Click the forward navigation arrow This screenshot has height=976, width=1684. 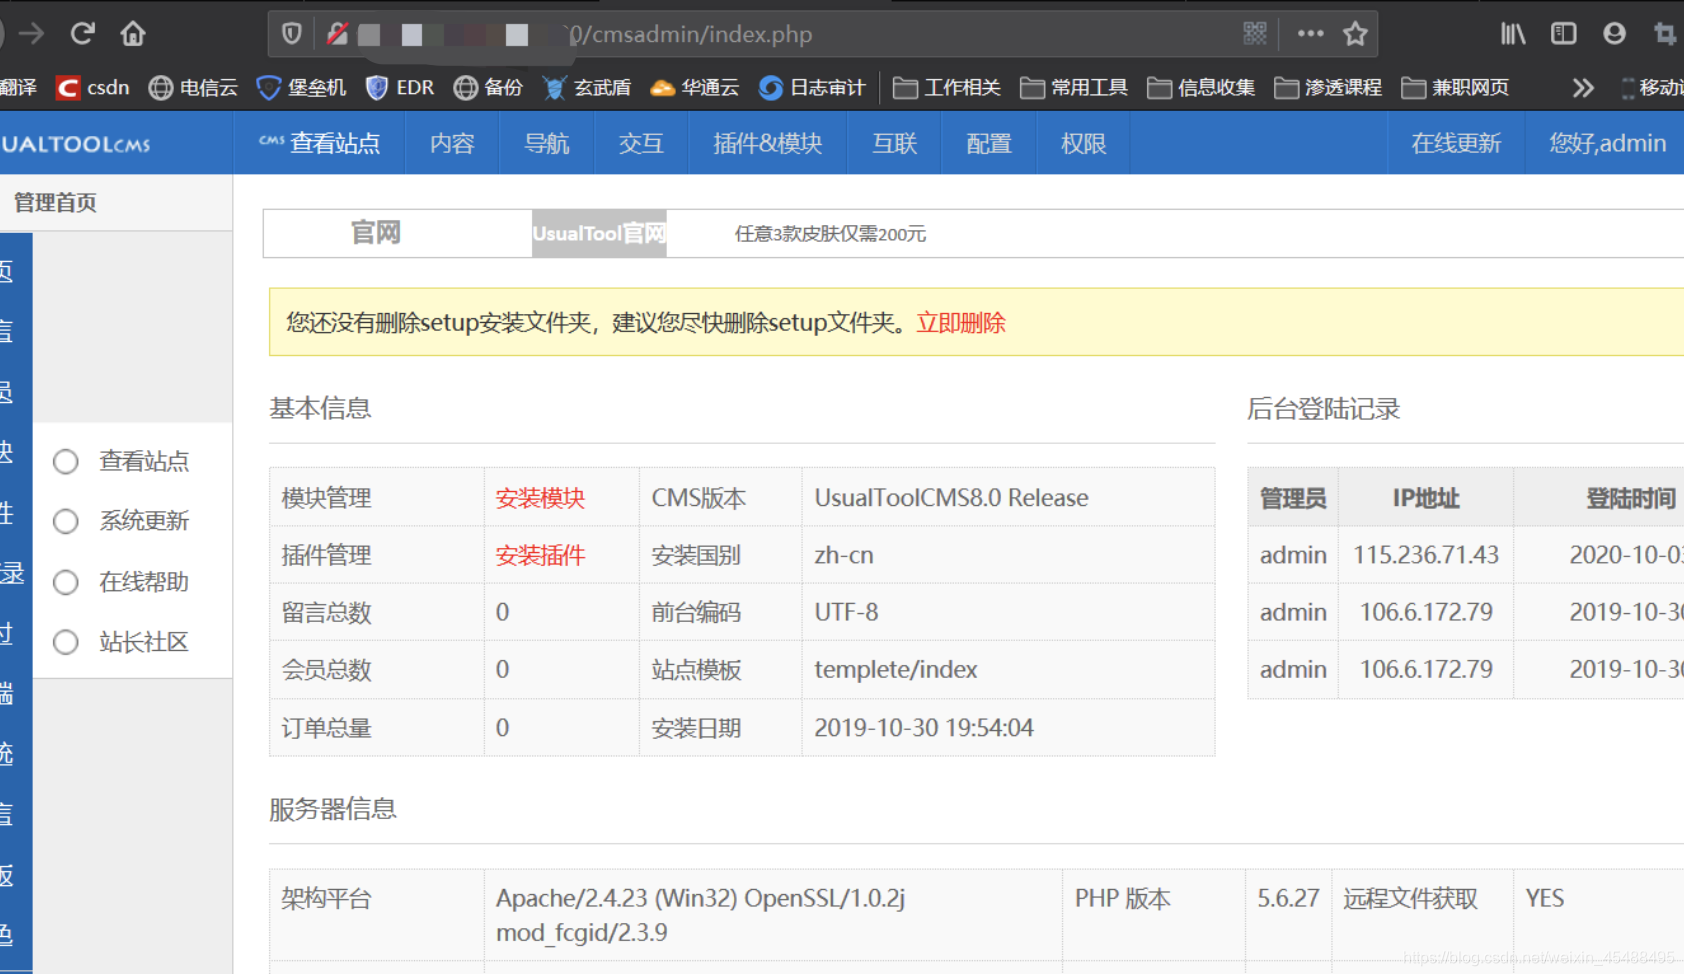31,34
